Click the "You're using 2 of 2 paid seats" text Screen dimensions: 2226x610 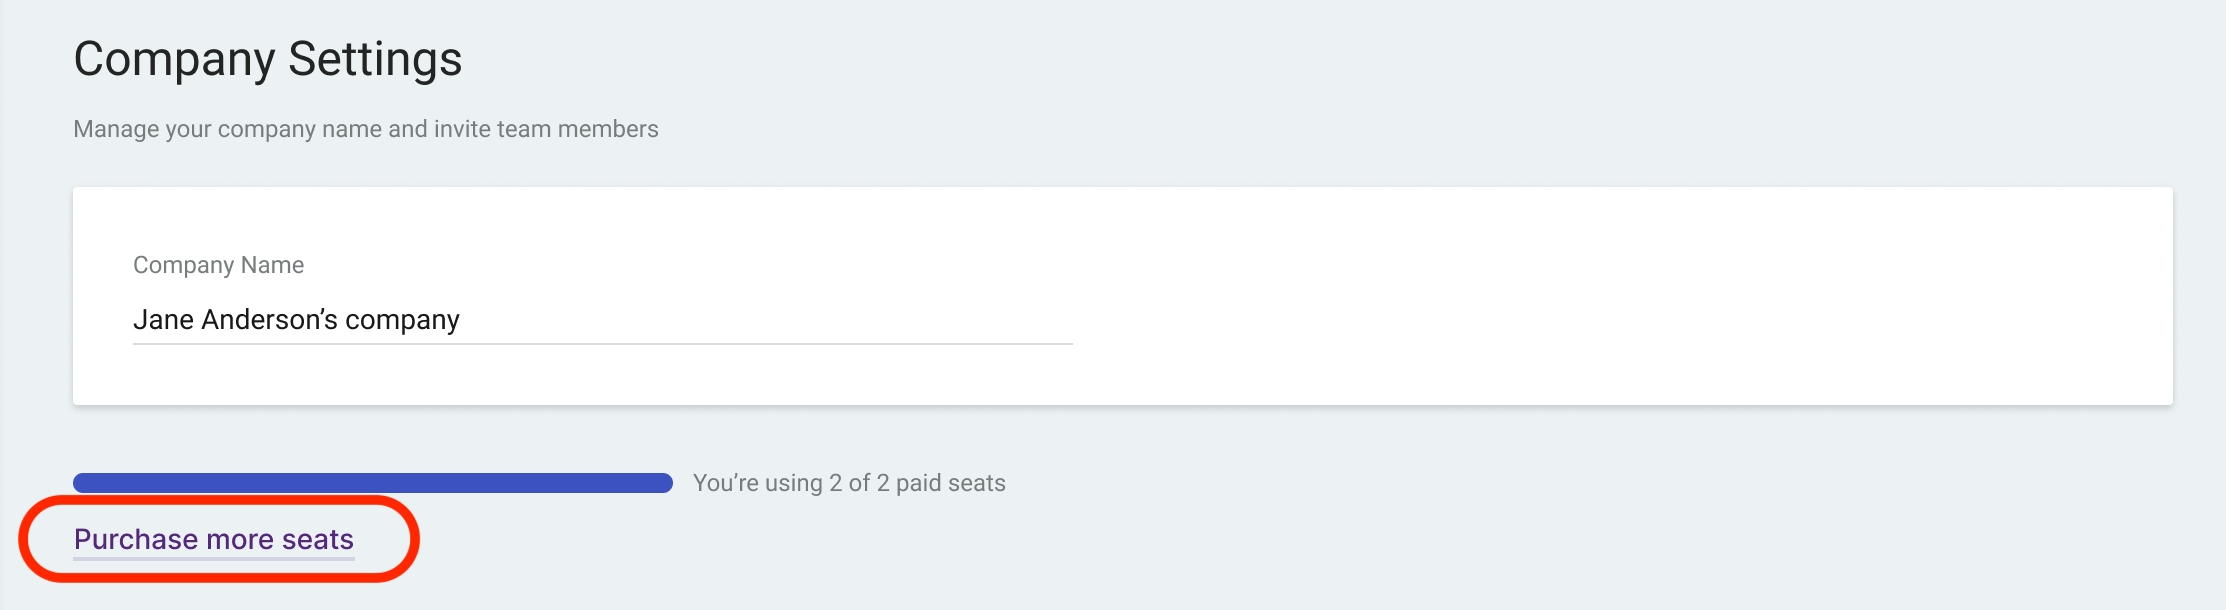click(x=849, y=483)
